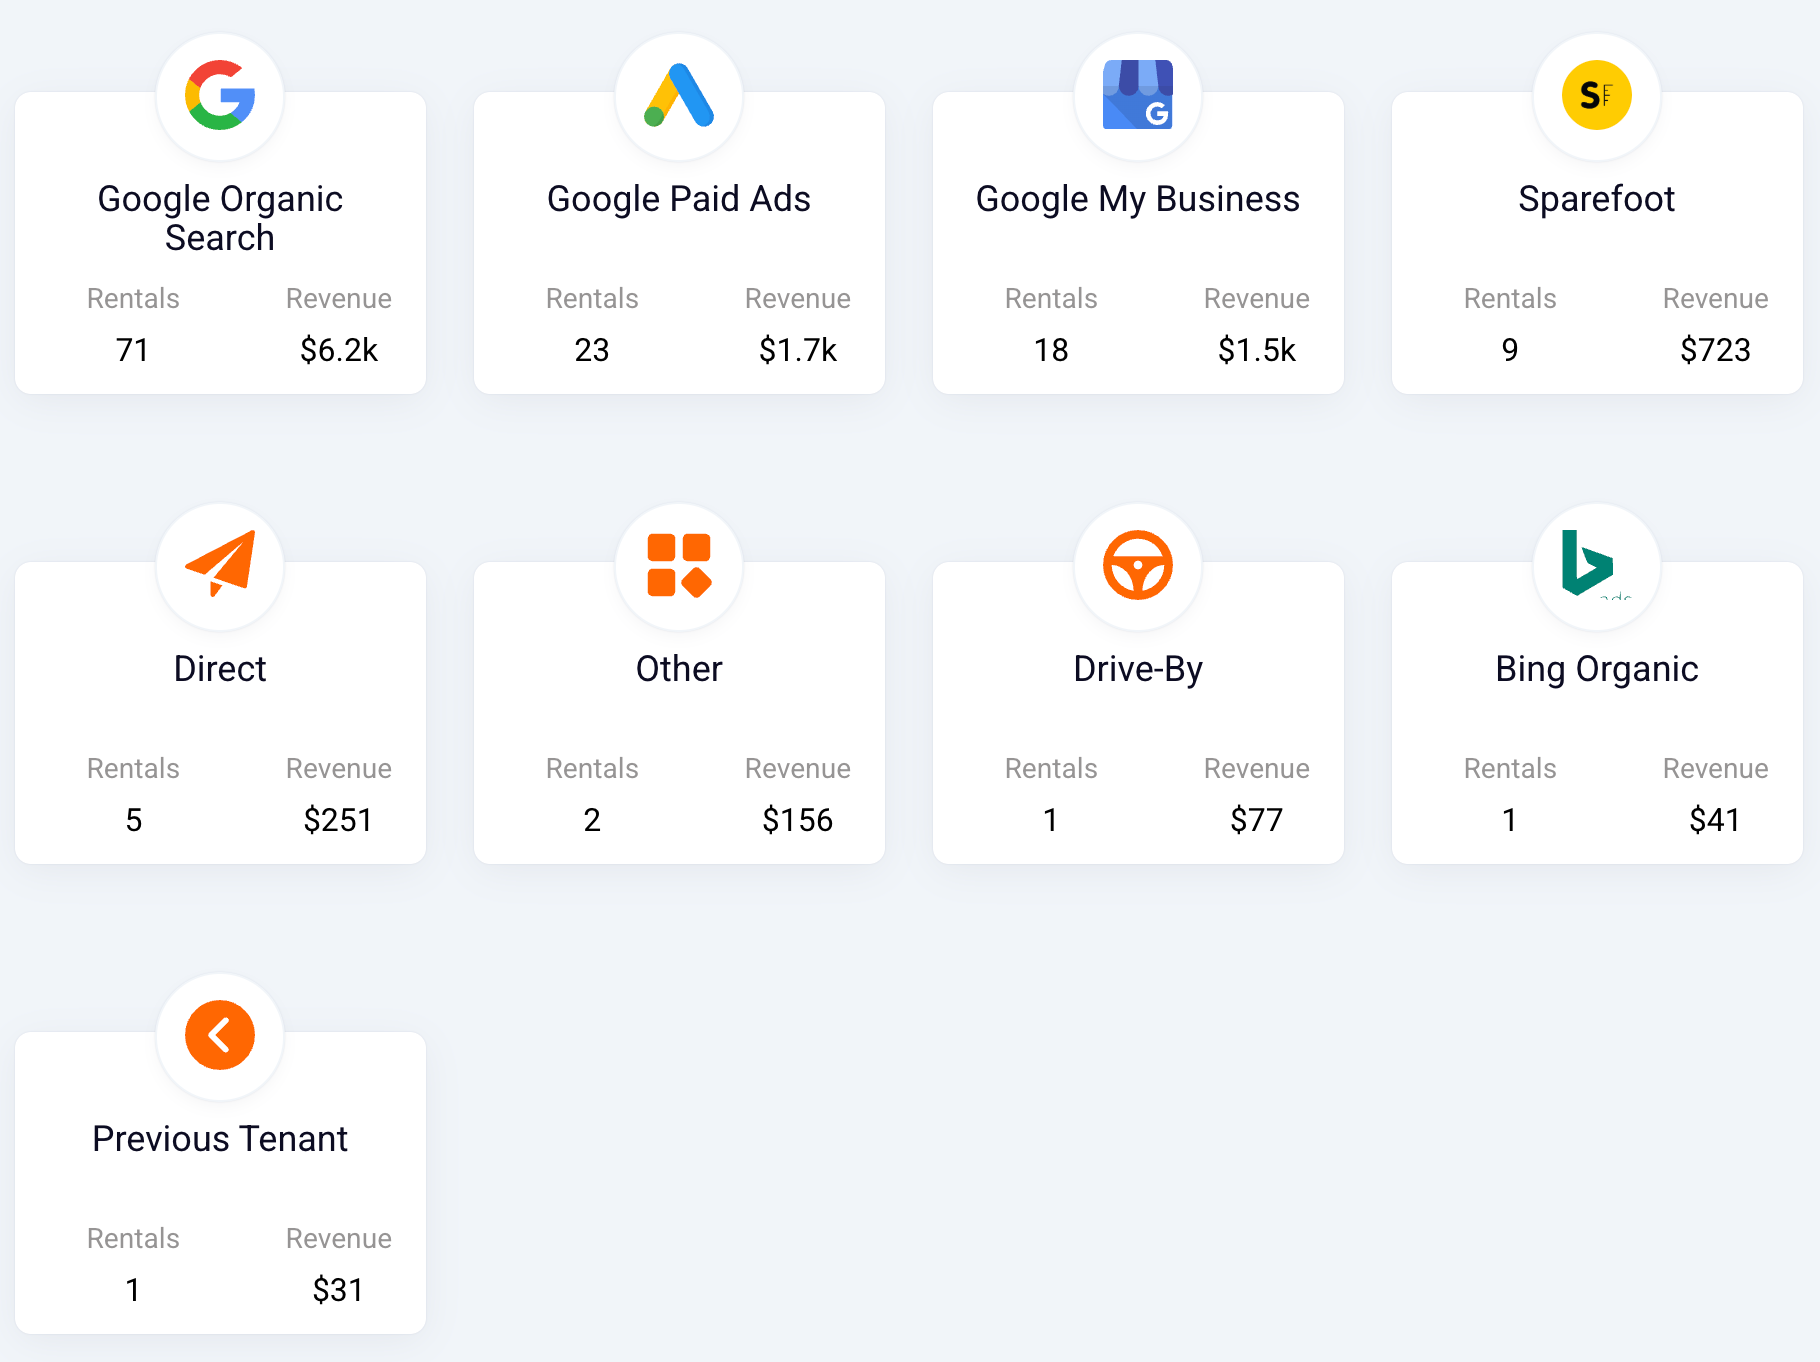This screenshot has width=1820, height=1362.
Task: Click the Previous Tenant back-arrow icon
Action: (220, 1035)
